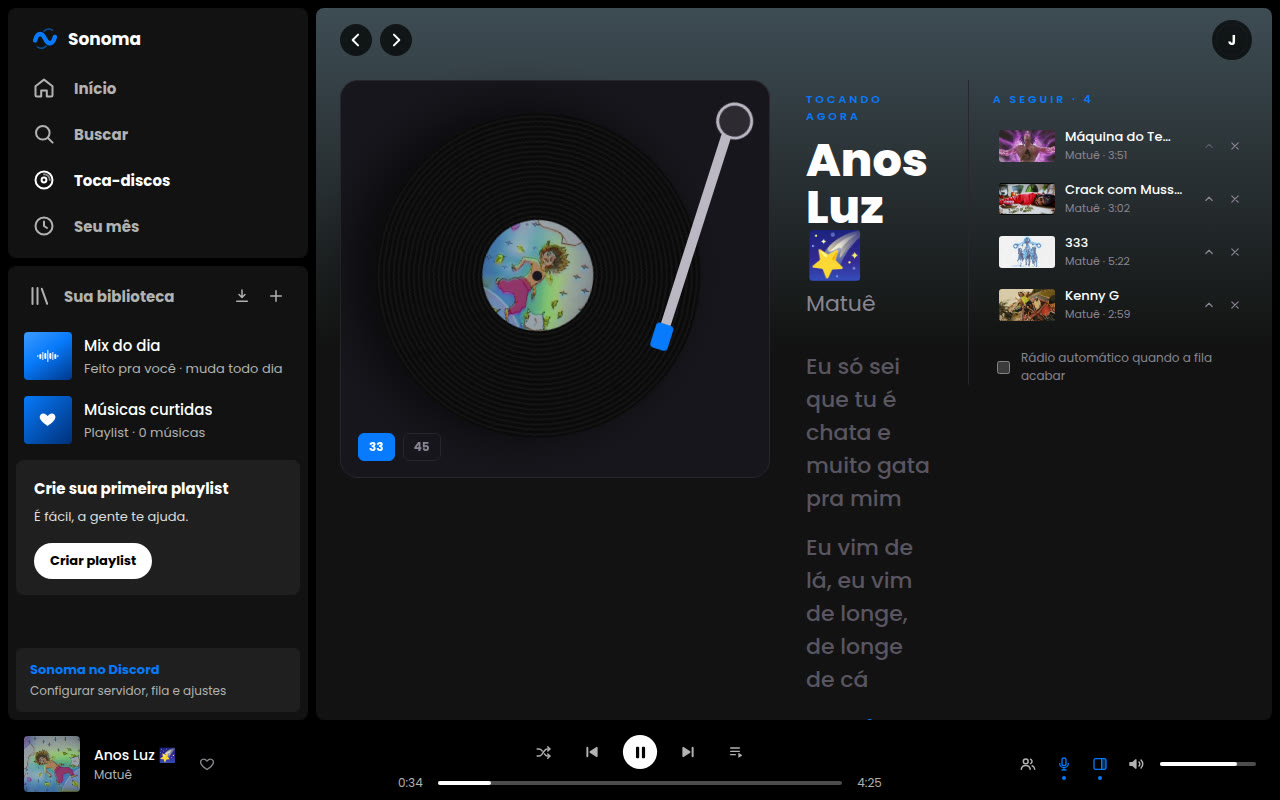The width and height of the screenshot is (1280, 800).
Task: Toggle the lyrics microphone icon
Action: 1063,764
